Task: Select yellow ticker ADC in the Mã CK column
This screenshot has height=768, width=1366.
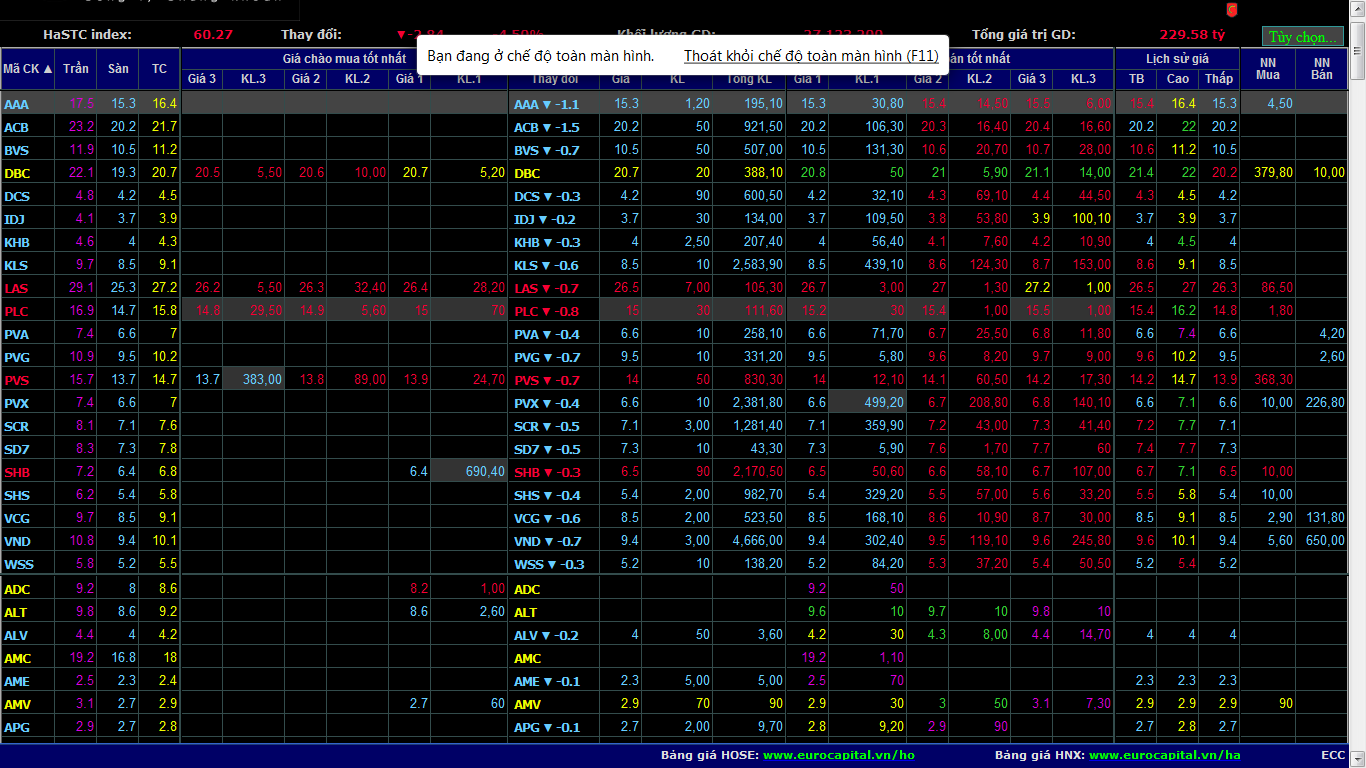Action: click(17, 589)
